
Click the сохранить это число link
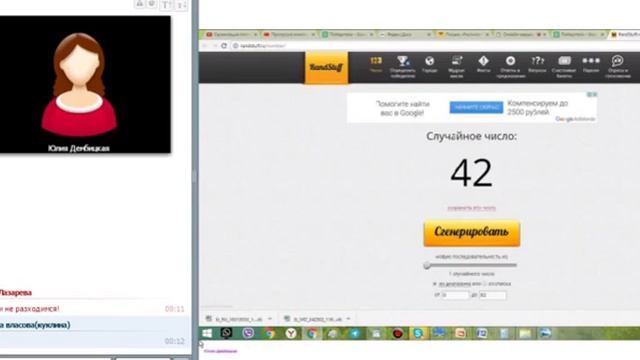tap(471, 208)
